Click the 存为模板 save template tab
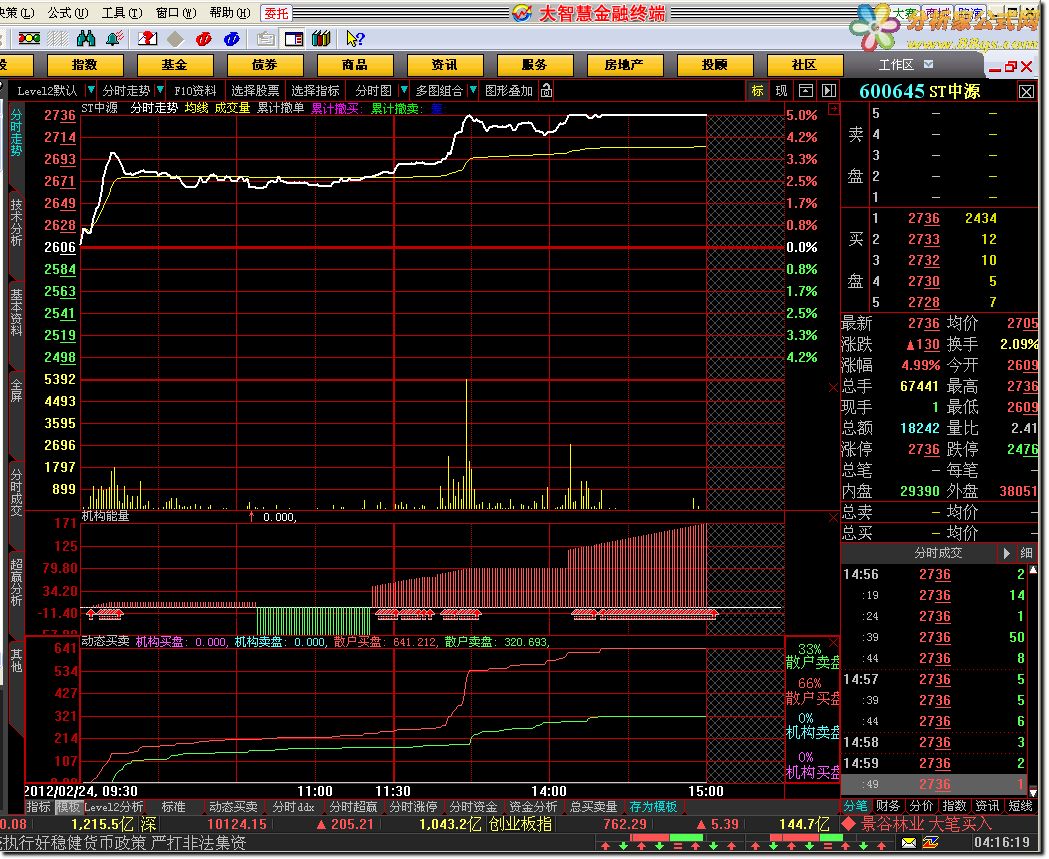The width and height of the screenshot is (1049, 859). (654, 807)
